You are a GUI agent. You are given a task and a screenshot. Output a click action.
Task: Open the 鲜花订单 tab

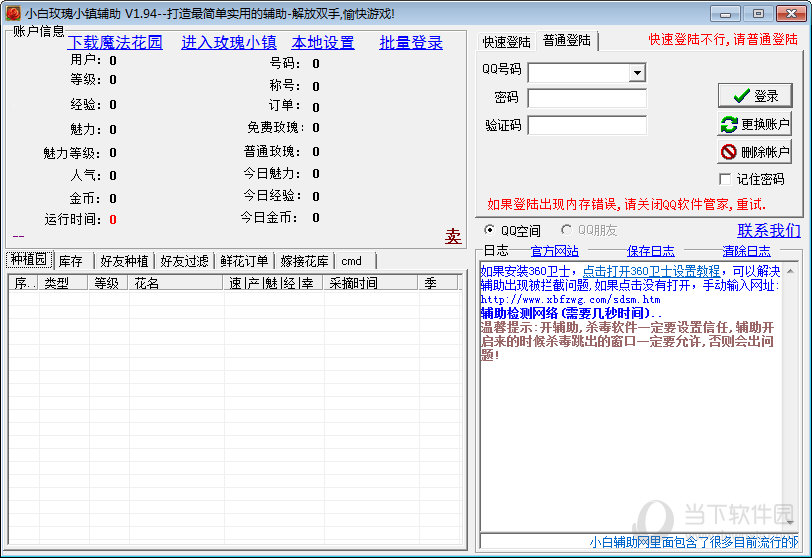click(244, 261)
